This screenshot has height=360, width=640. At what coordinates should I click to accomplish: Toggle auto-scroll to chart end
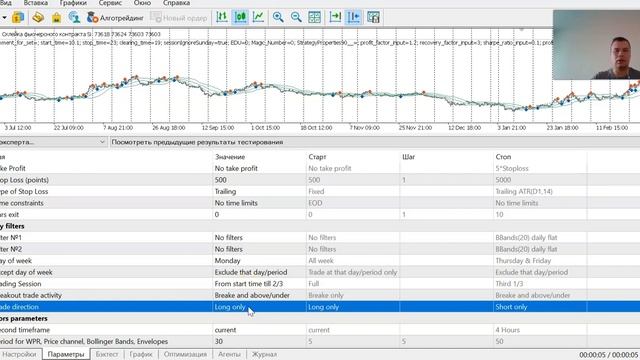point(335,17)
